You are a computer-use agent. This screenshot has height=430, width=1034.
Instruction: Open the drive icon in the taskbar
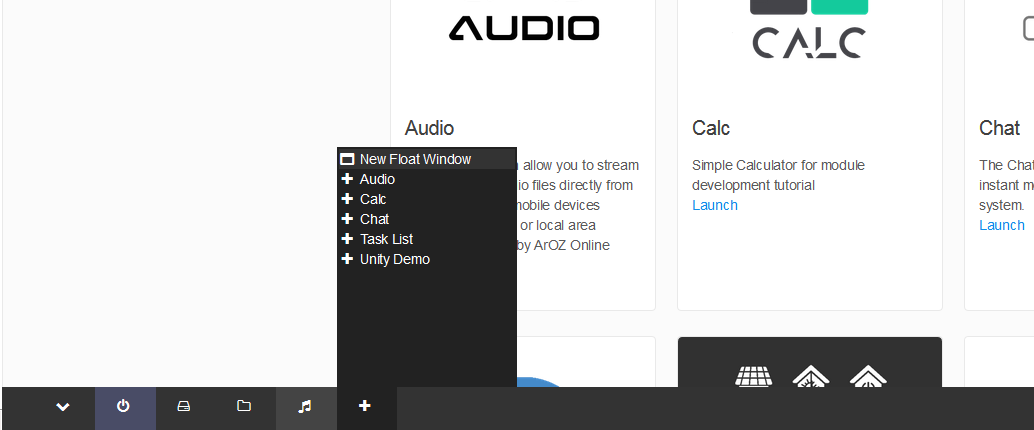(184, 406)
